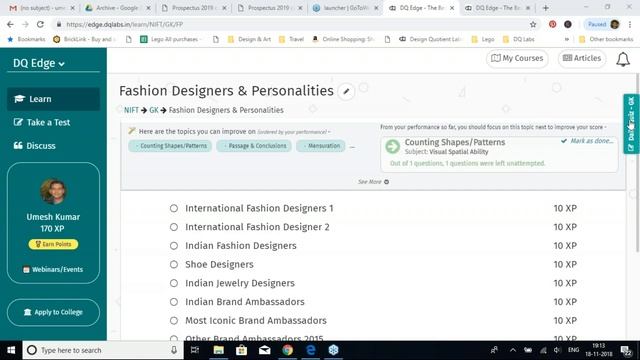This screenshot has height=360, width=640.
Task: Select the Indian Brand Ambassadors radio button
Action: 174,302
